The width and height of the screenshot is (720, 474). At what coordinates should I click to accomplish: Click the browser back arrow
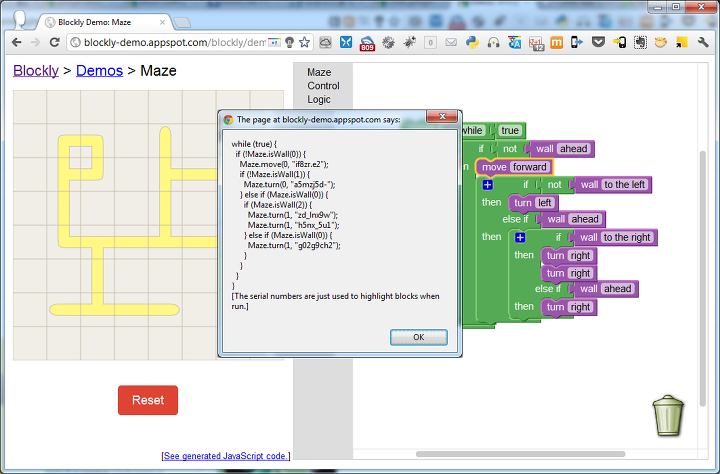17,43
